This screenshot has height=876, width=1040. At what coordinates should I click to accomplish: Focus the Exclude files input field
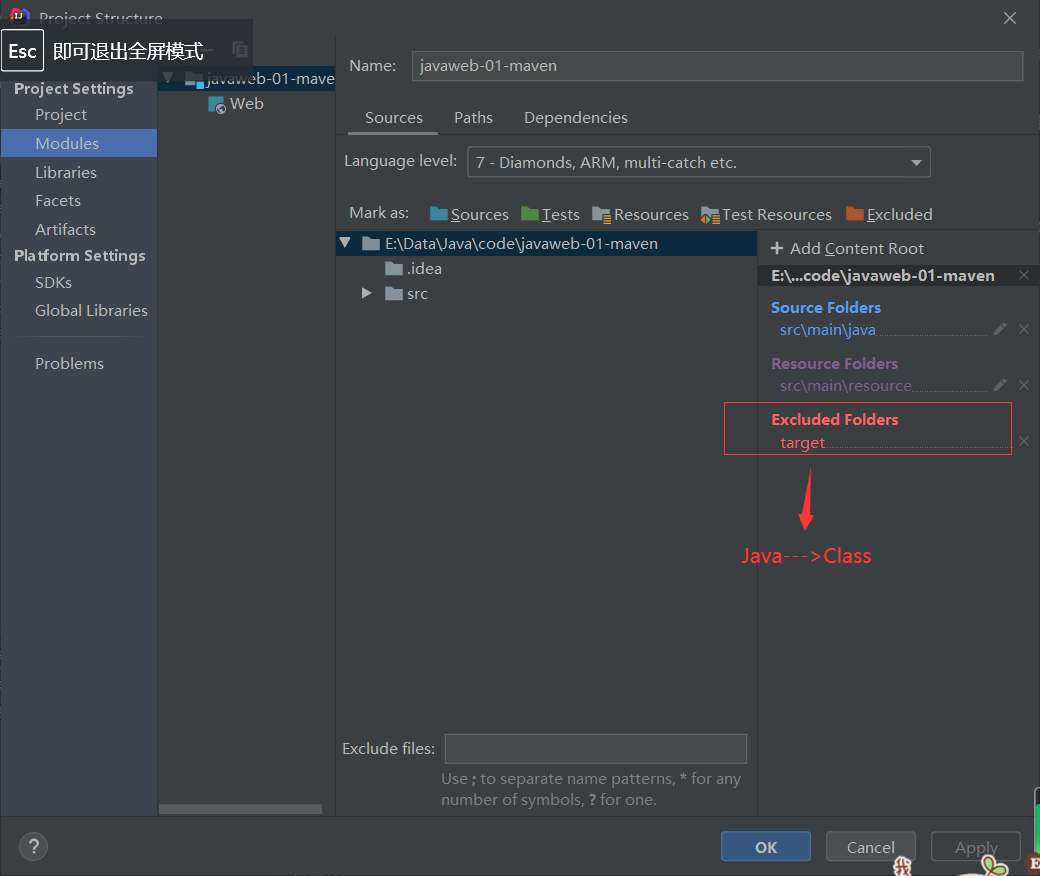tap(596, 748)
